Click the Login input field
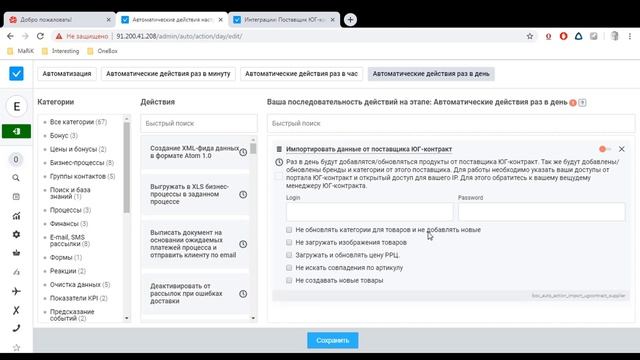 [x=369, y=212]
